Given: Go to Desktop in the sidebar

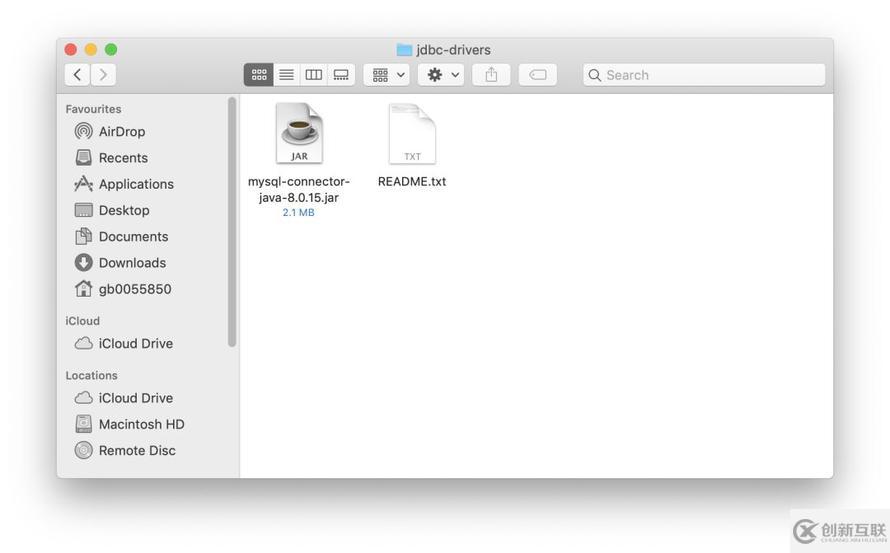Looking at the screenshot, I should [x=124, y=210].
